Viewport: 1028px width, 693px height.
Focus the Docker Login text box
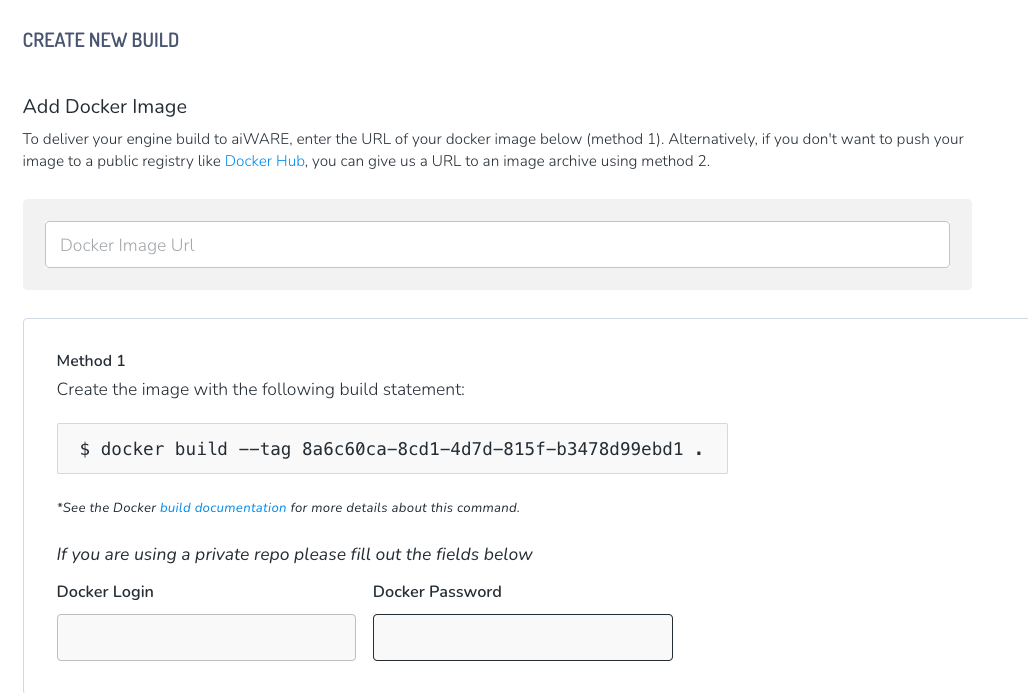point(206,638)
